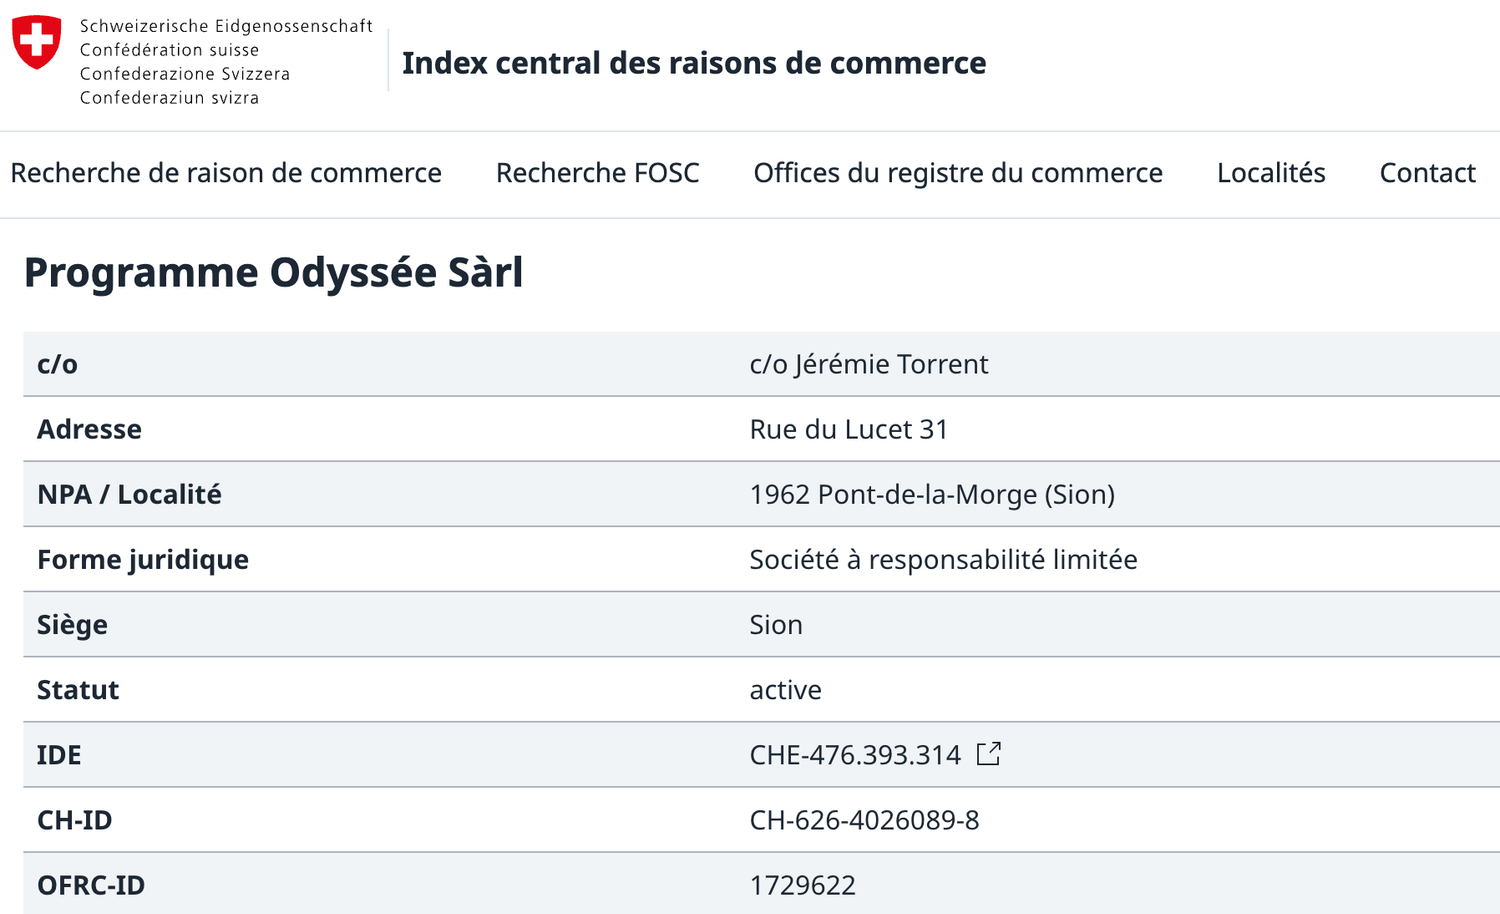Click the Forme juridique row label

[x=143, y=559]
